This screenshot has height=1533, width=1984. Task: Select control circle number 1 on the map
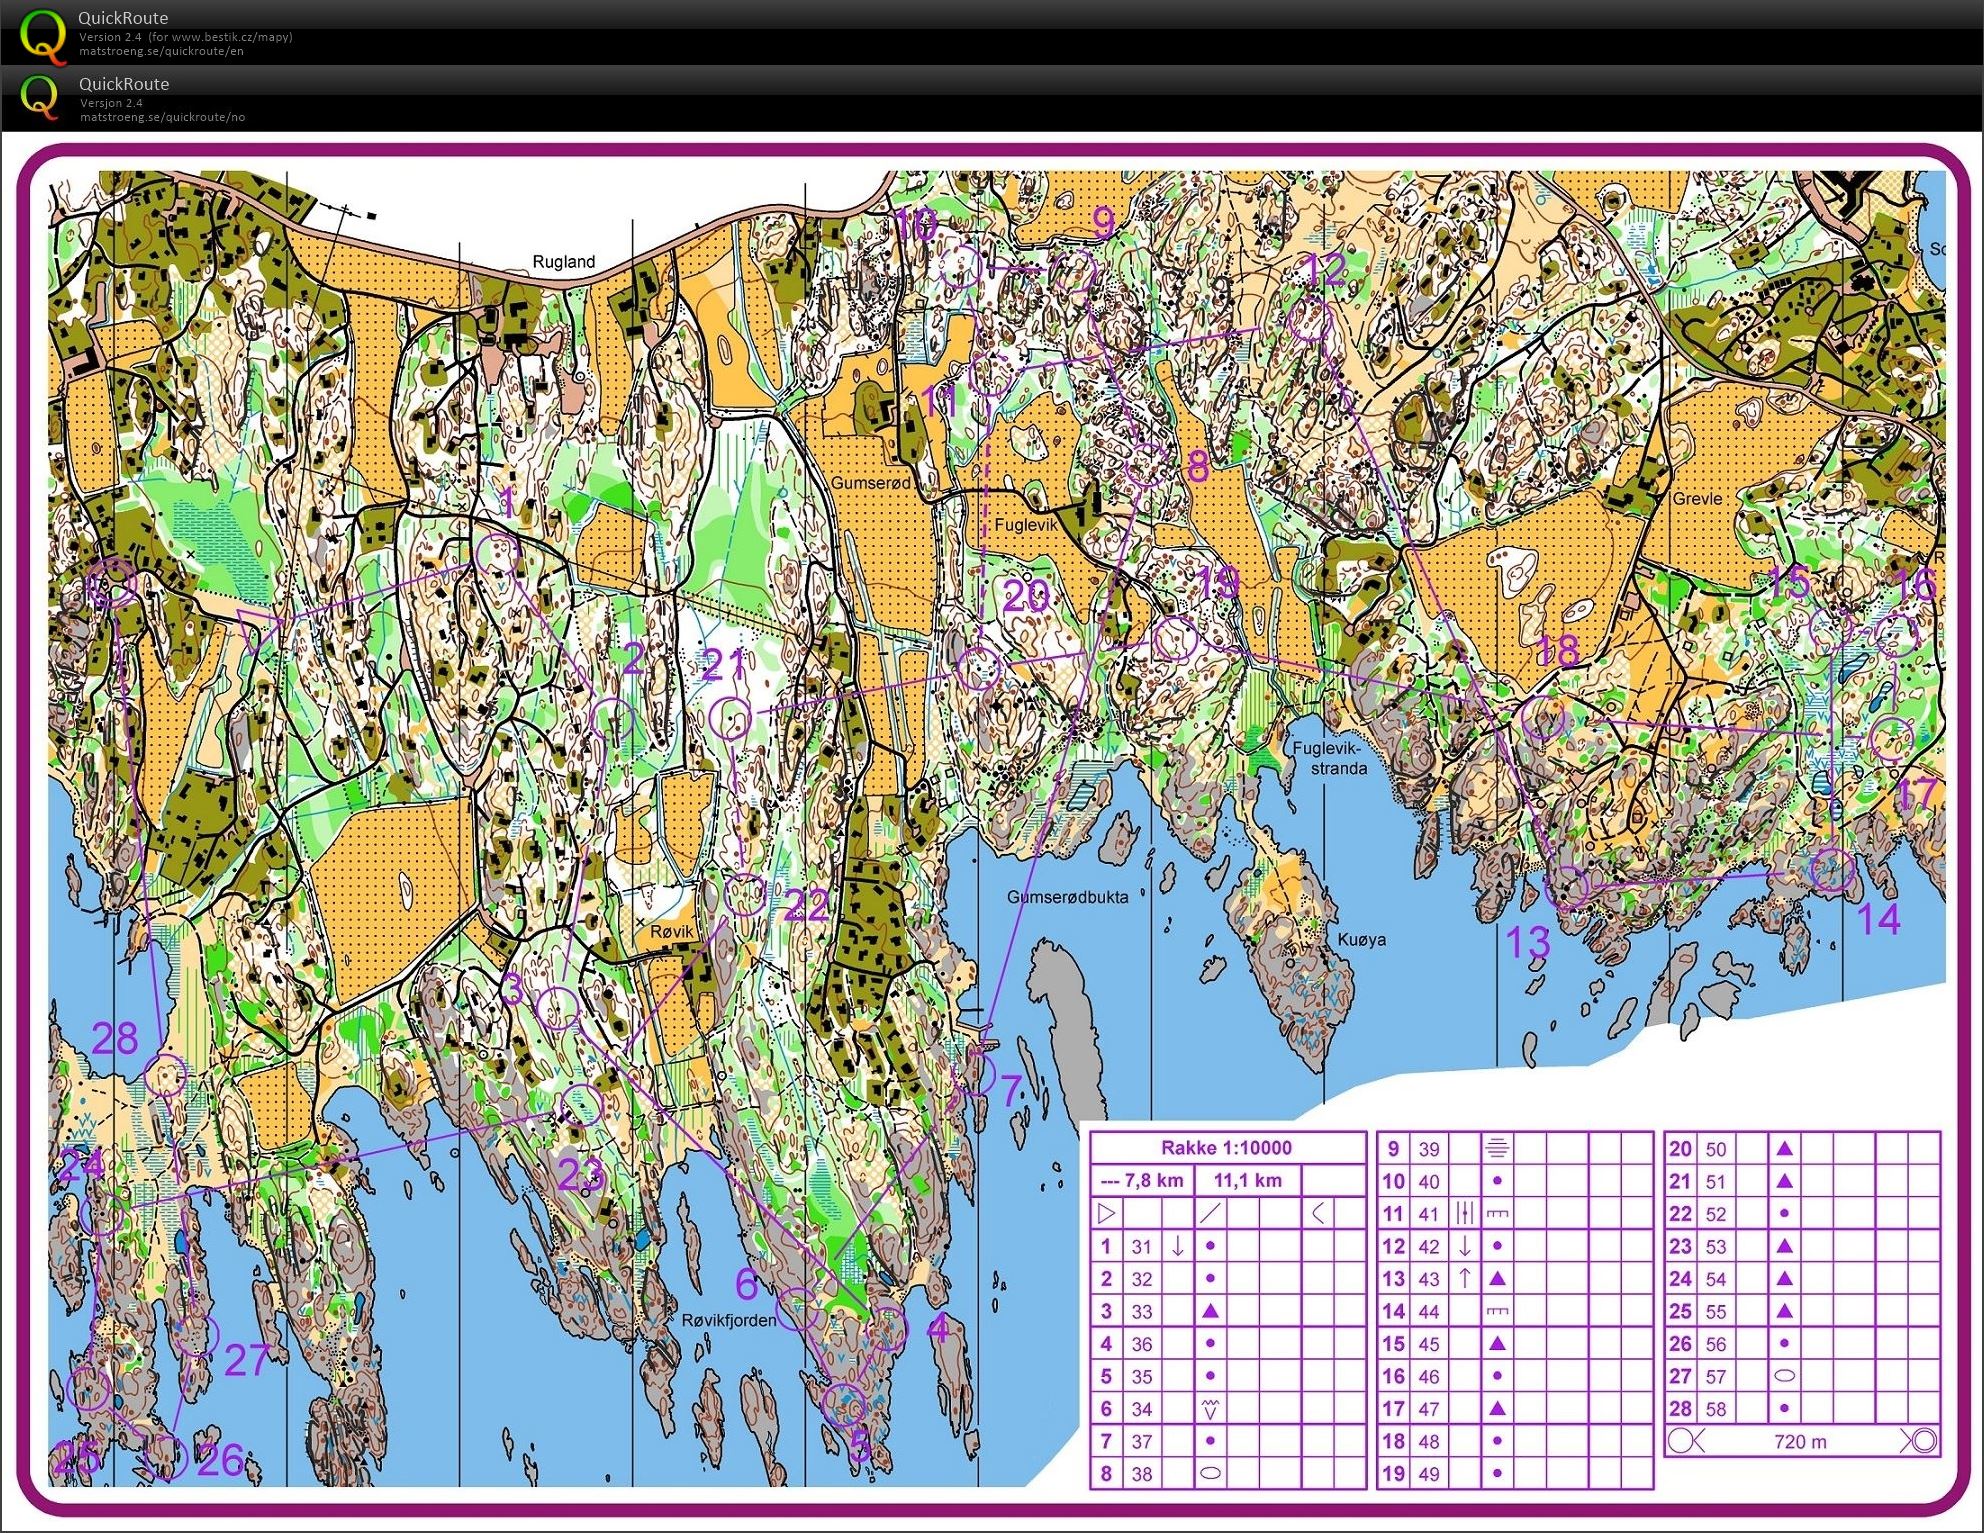(496, 555)
